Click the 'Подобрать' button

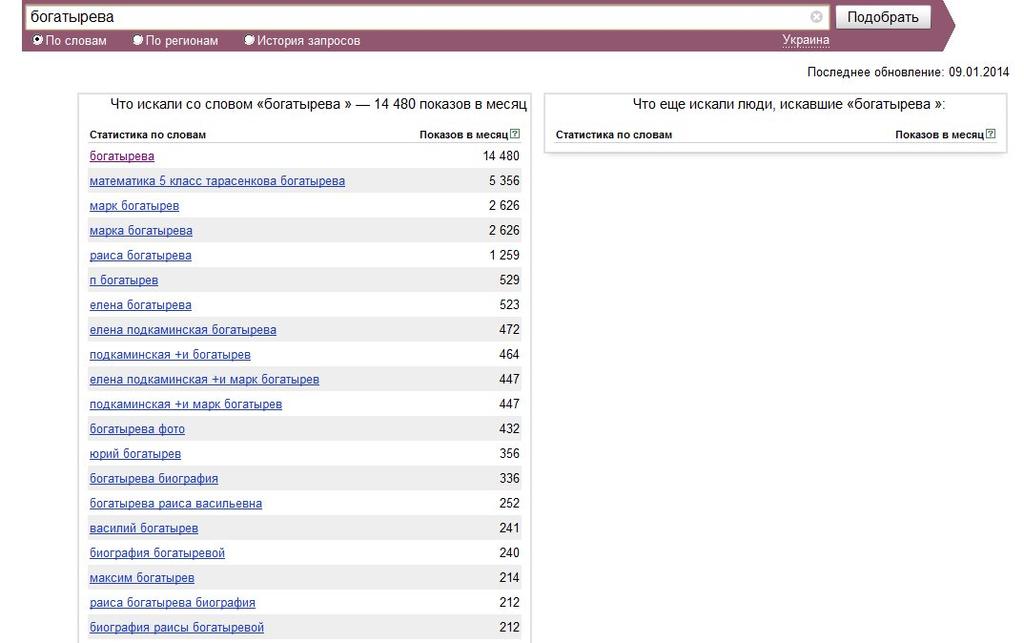883,17
